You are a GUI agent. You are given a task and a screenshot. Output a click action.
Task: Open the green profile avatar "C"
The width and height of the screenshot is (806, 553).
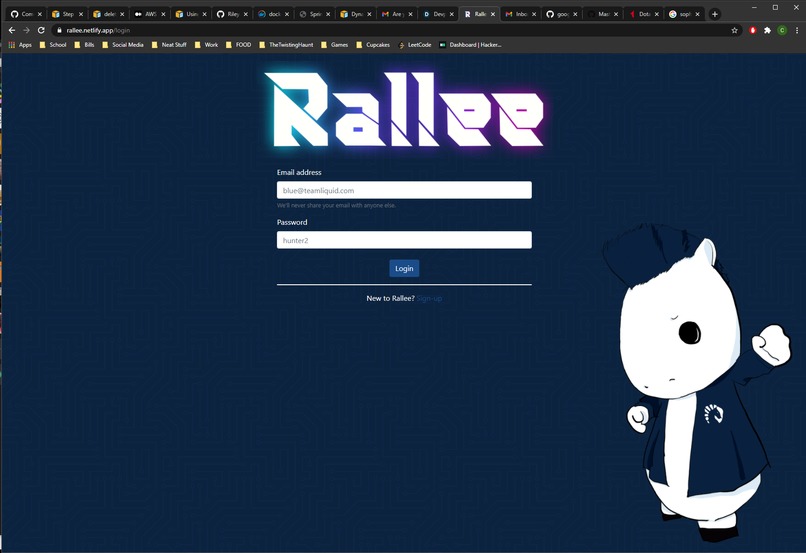(x=782, y=30)
